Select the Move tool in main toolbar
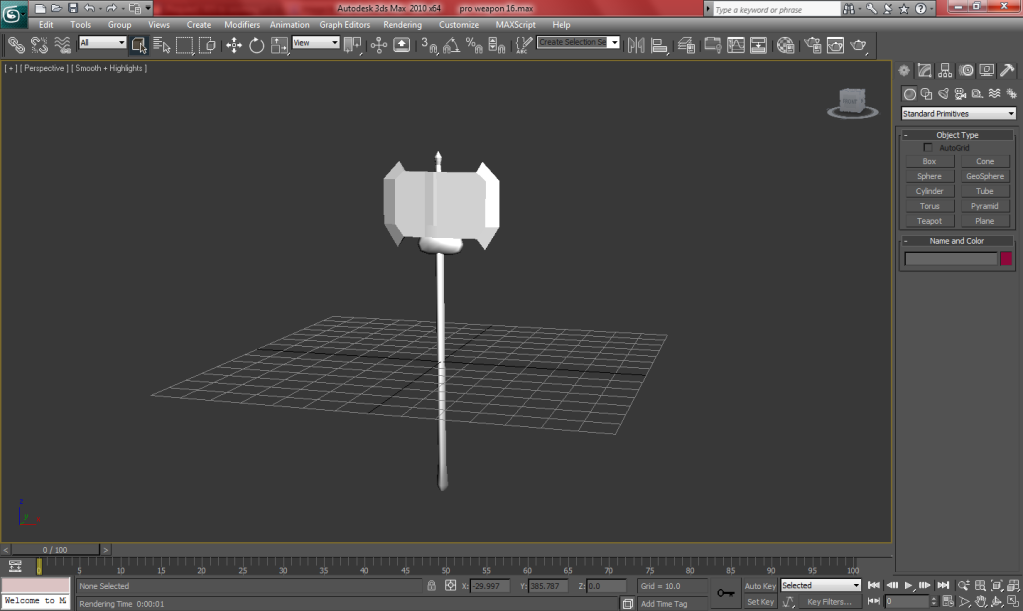 click(234, 45)
